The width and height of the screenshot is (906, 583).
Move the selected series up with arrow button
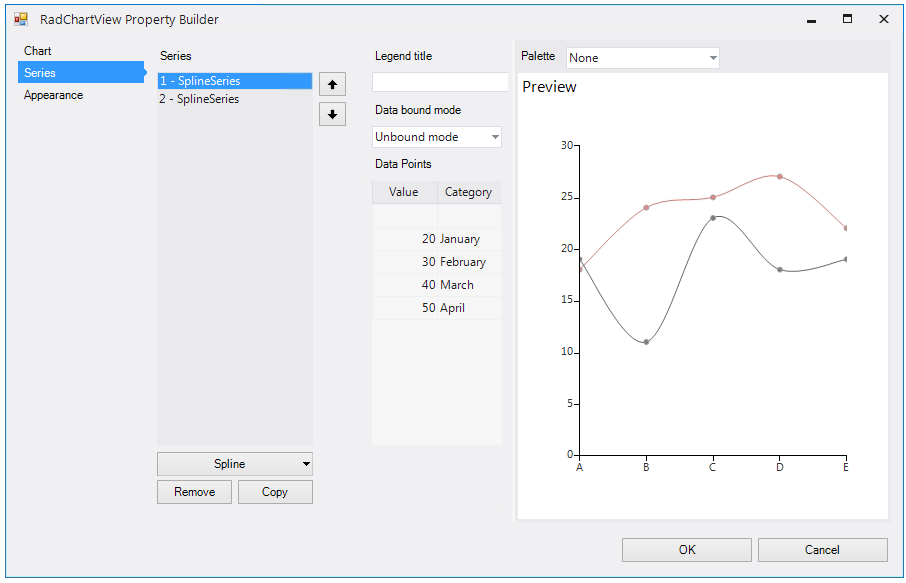point(332,84)
